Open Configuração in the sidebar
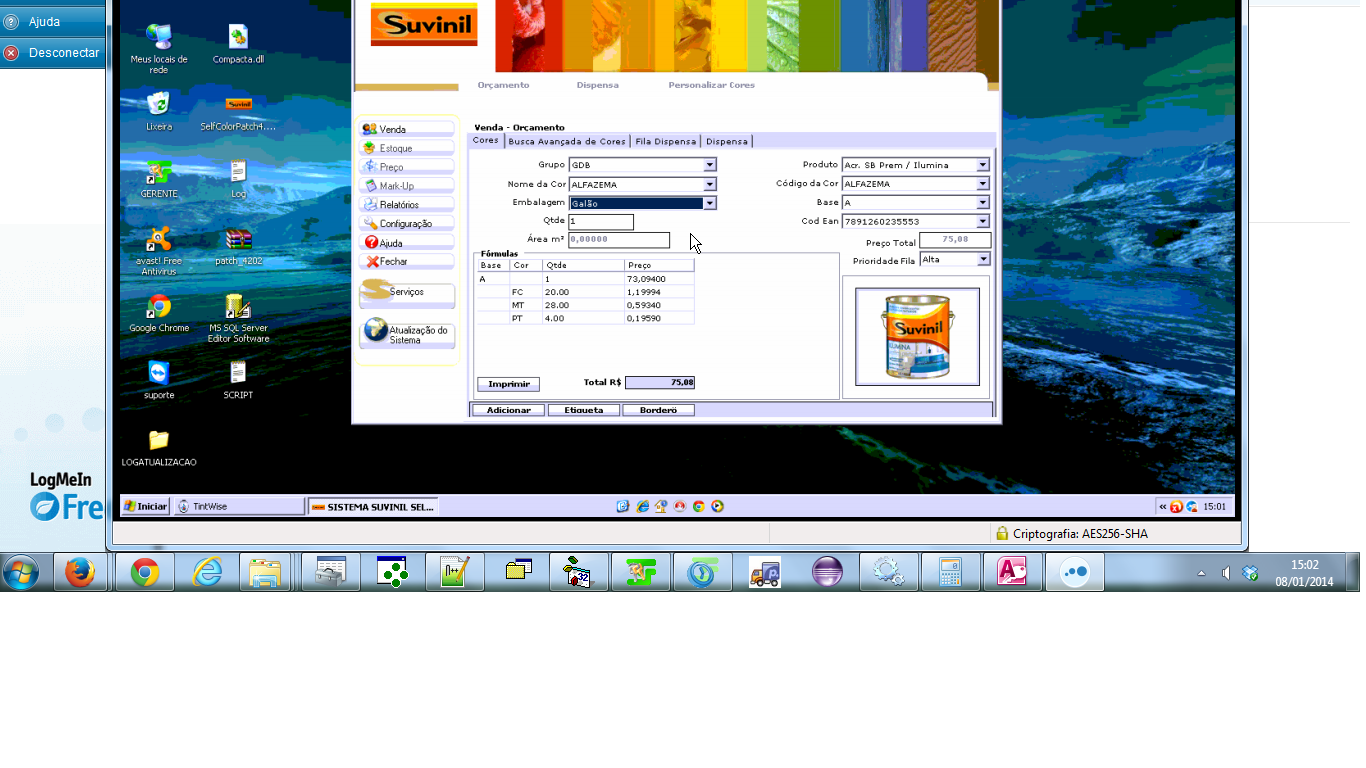This screenshot has width=1366, height=768. click(x=407, y=224)
